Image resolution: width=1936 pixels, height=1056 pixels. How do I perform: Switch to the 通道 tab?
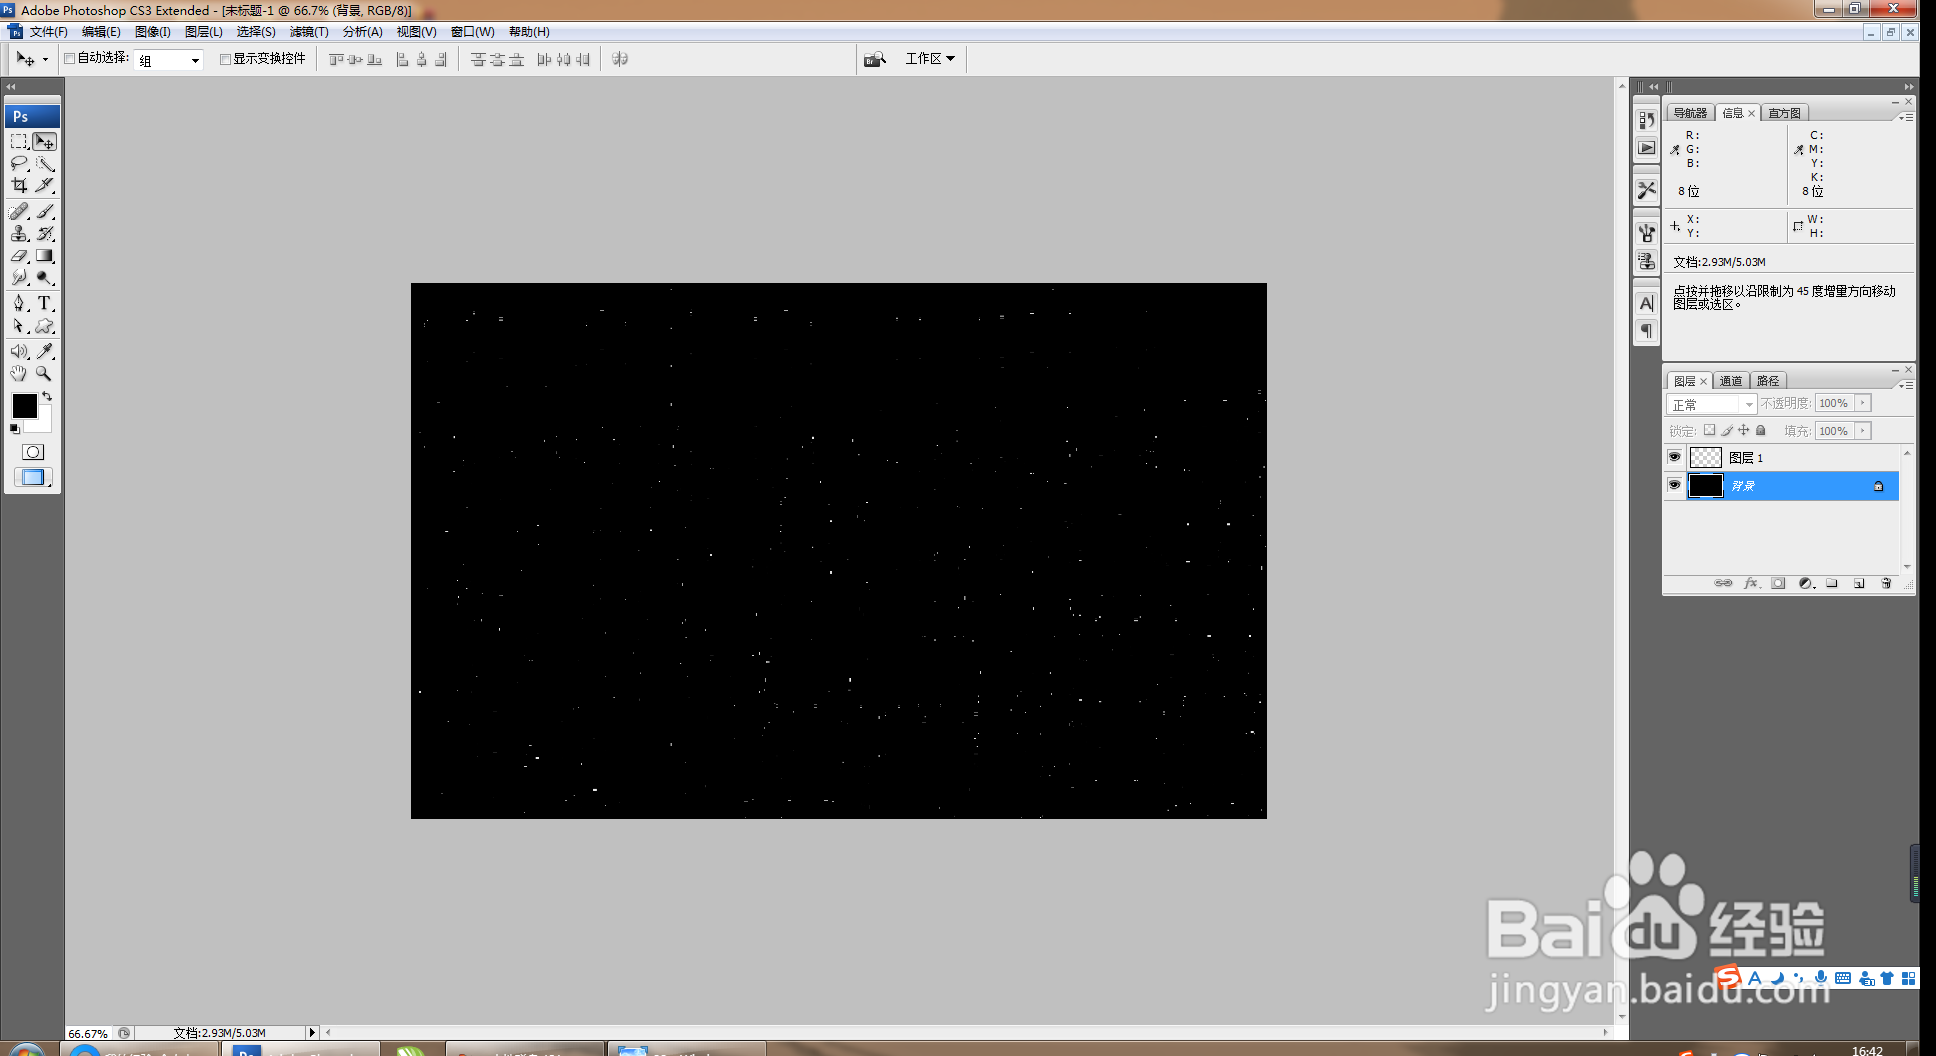point(1731,381)
